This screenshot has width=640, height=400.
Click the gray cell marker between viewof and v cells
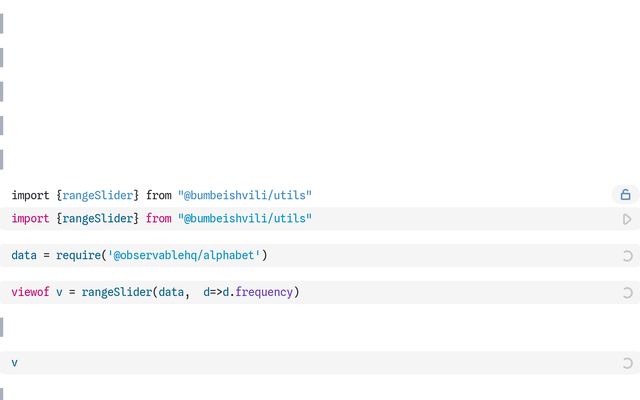coord(2,327)
